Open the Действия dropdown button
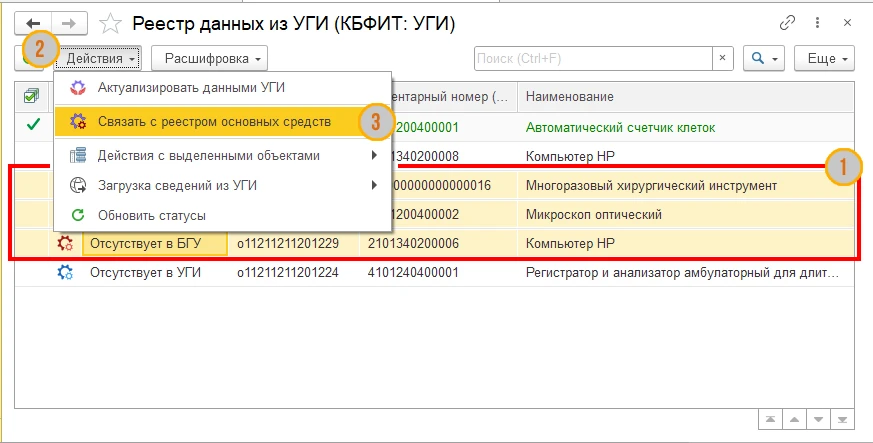This screenshot has width=873, height=443. pyautogui.click(x=100, y=58)
